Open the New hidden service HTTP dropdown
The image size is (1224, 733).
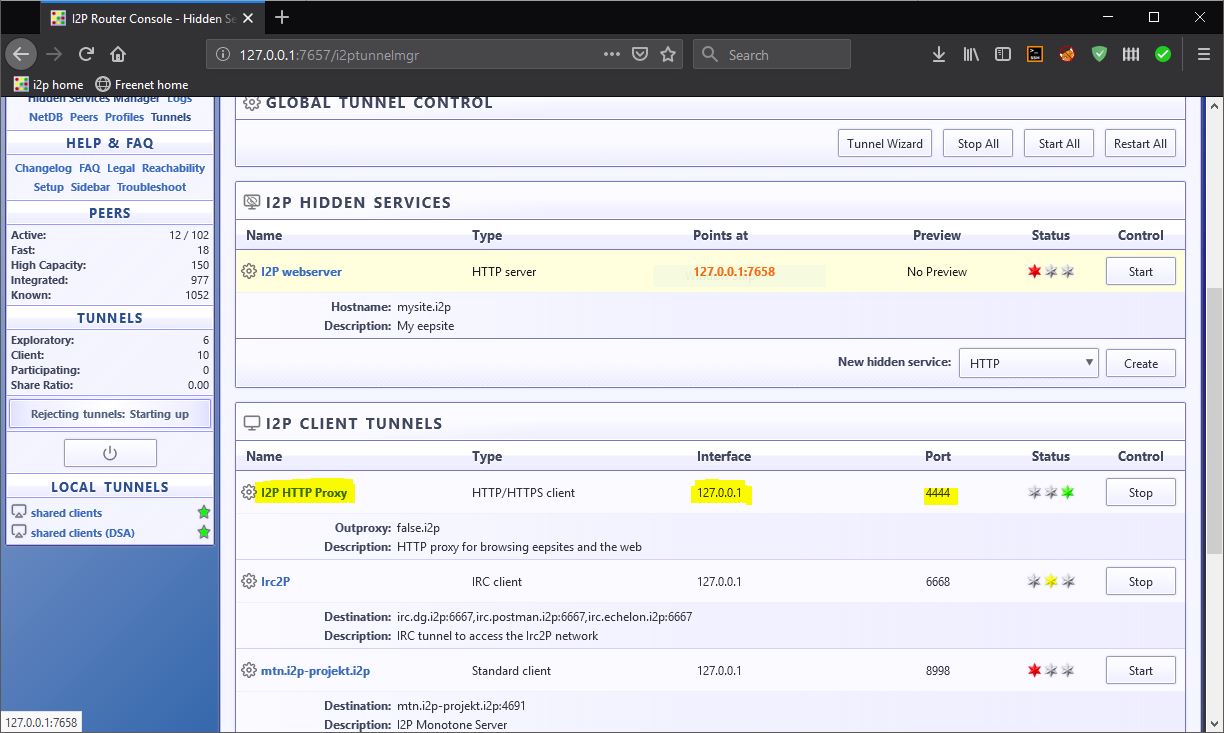(1028, 363)
